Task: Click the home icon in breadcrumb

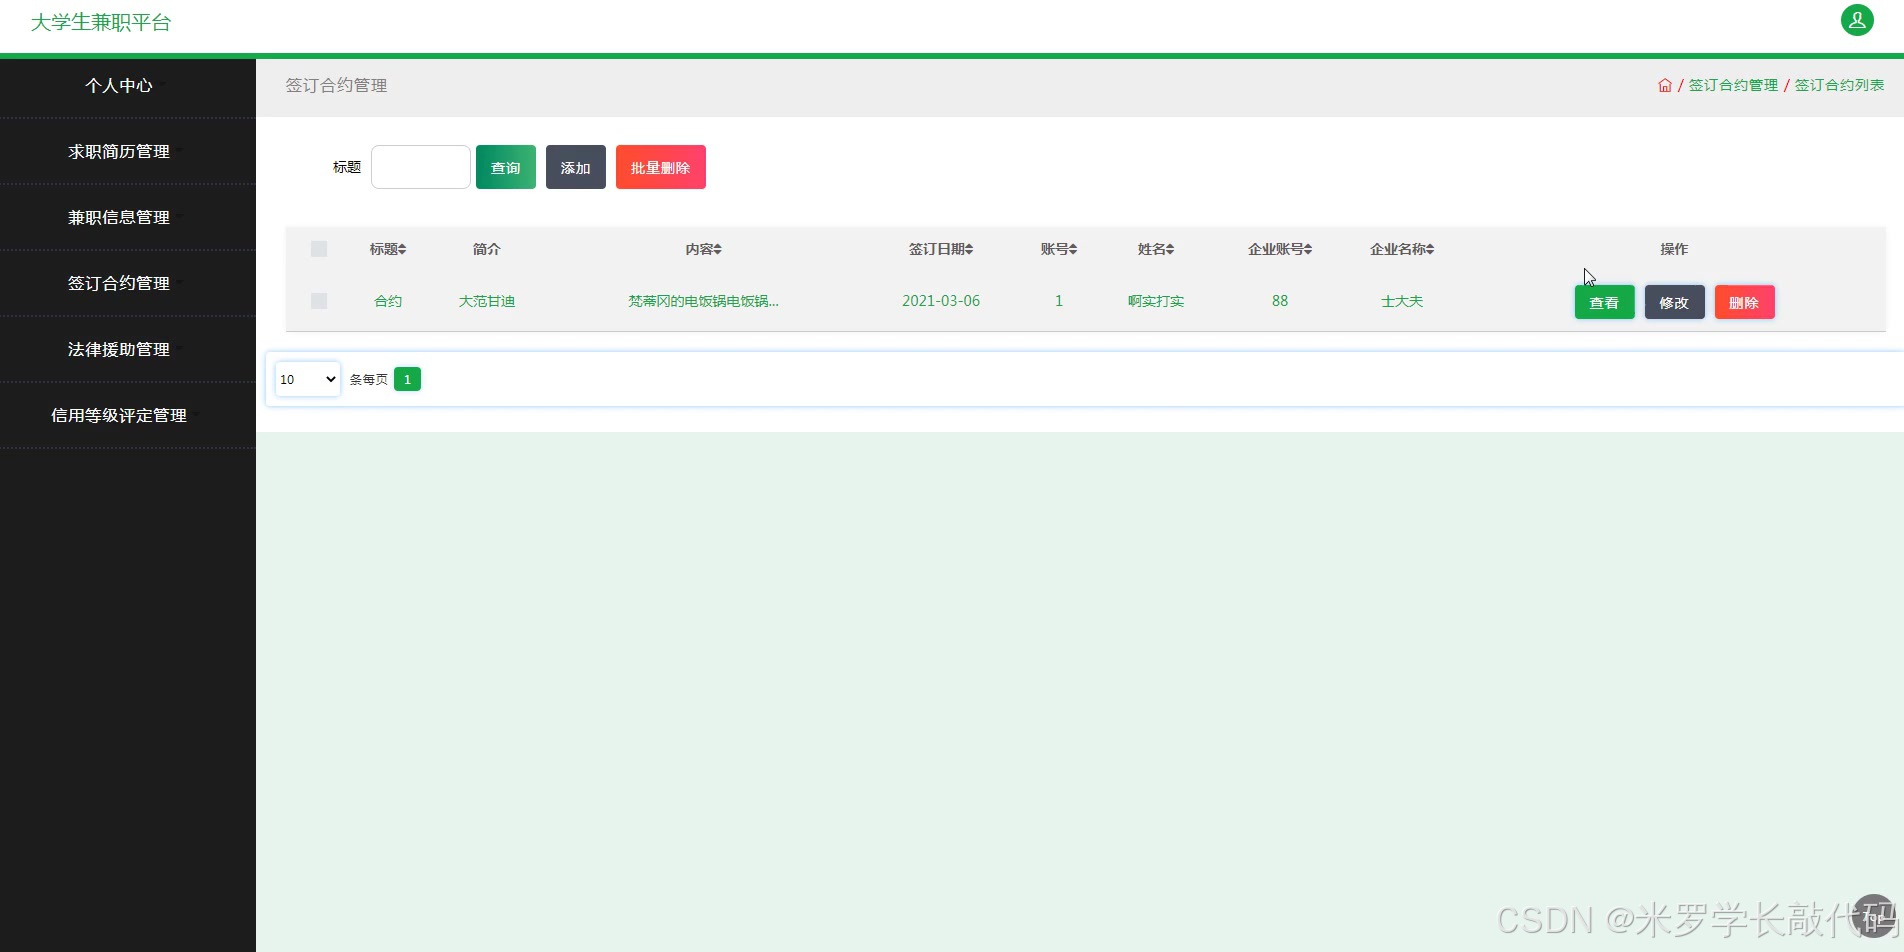Action: (1665, 85)
